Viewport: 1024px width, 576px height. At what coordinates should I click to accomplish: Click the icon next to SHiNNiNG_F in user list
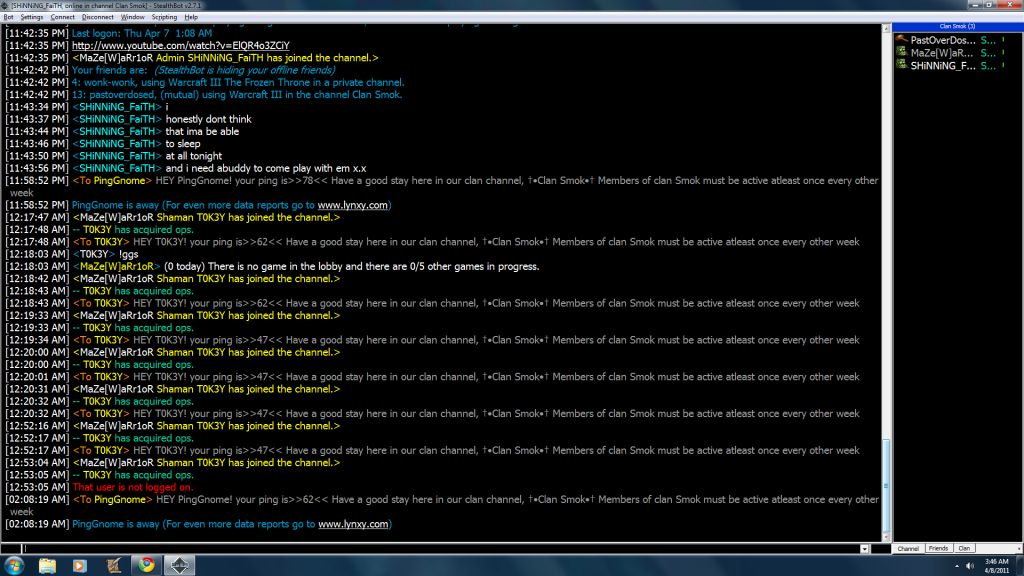point(901,65)
